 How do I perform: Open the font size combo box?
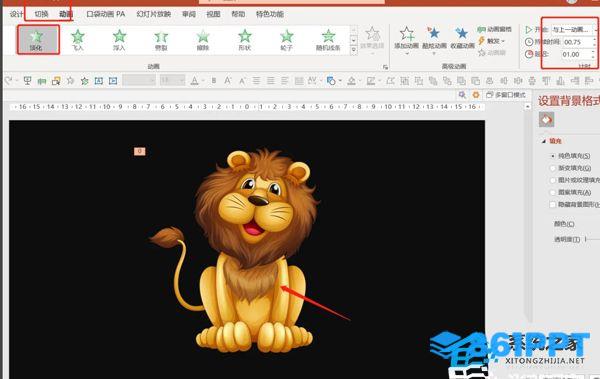point(173,81)
